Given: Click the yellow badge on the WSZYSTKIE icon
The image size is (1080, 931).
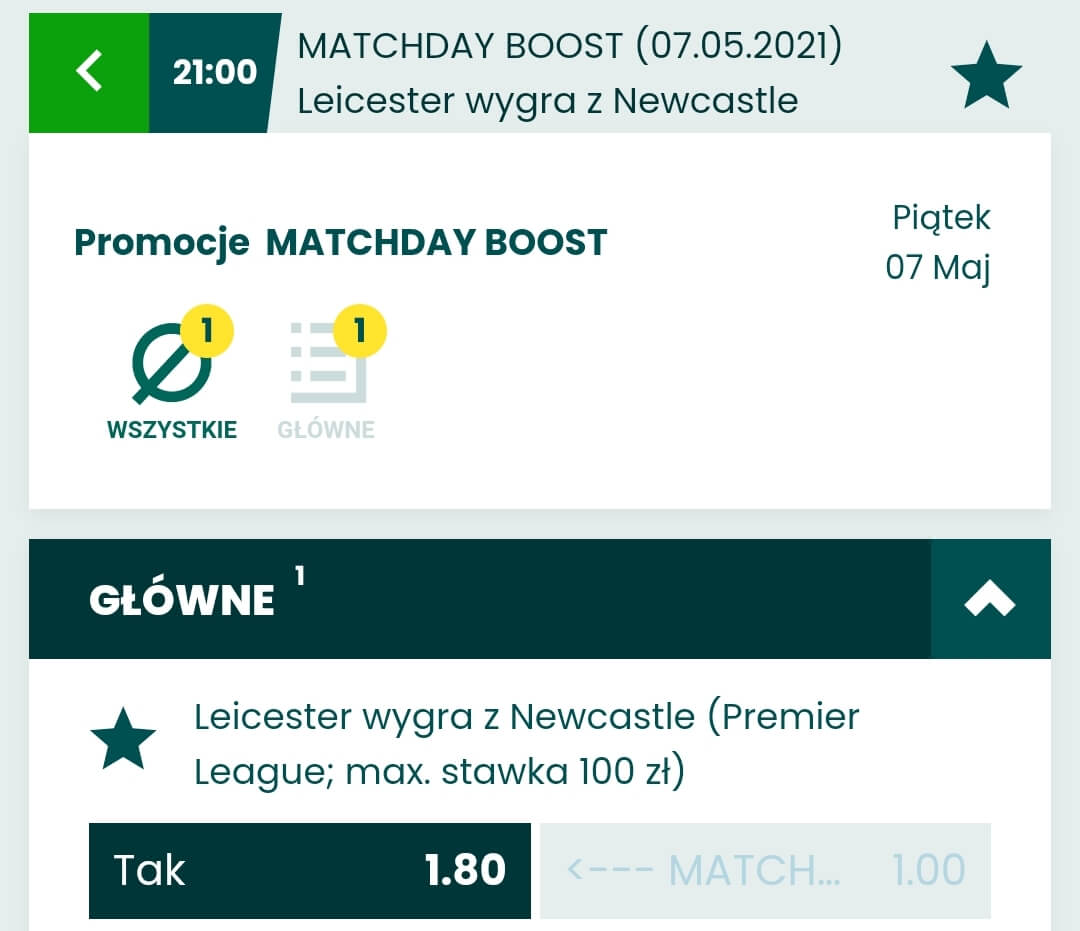Looking at the screenshot, I should tap(207, 331).
